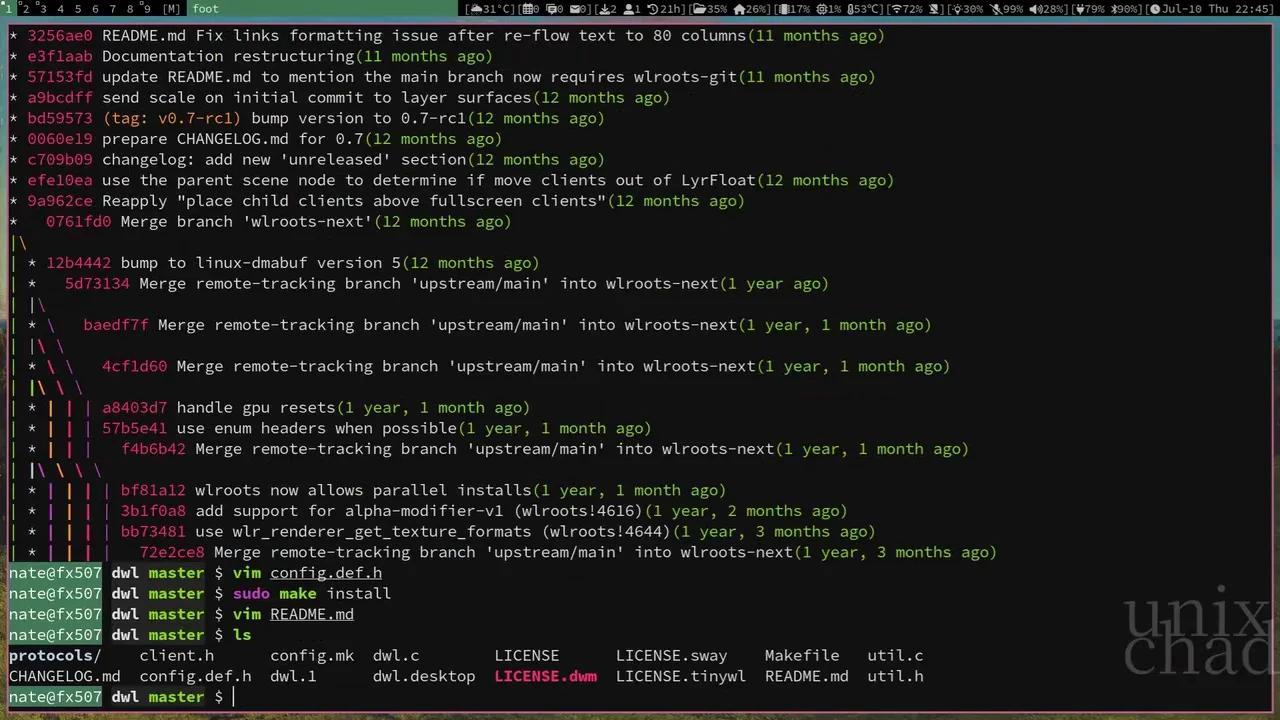Click the CPU usage icon showing 1%

pyautogui.click(x=822, y=9)
